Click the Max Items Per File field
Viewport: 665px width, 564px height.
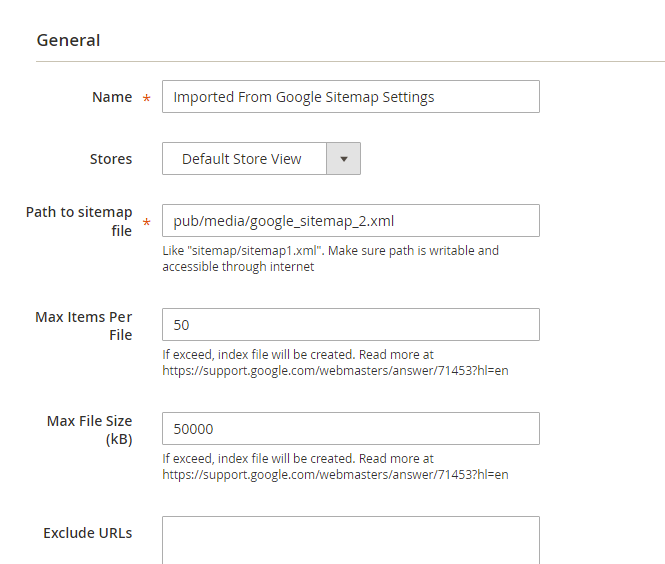[x=350, y=325]
